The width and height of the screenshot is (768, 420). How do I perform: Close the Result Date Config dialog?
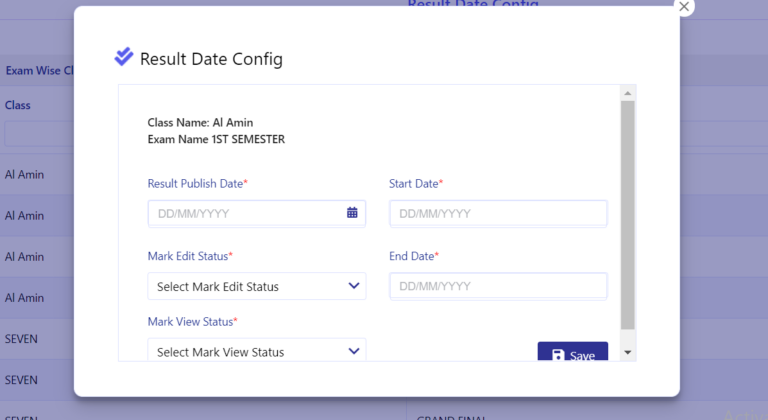(x=684, y=7)
